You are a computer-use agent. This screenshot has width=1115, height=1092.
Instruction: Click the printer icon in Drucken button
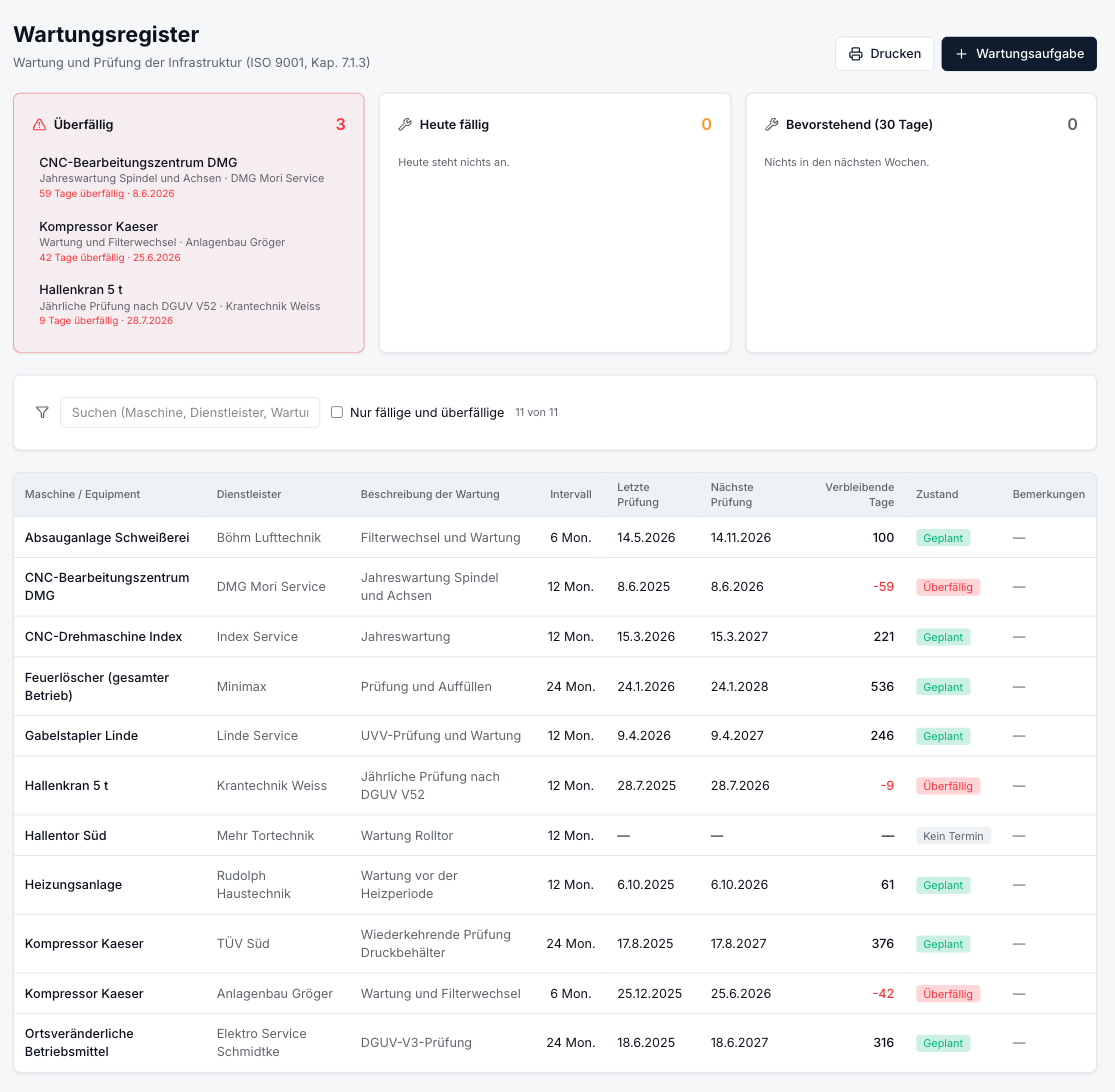tap(855, 54)
